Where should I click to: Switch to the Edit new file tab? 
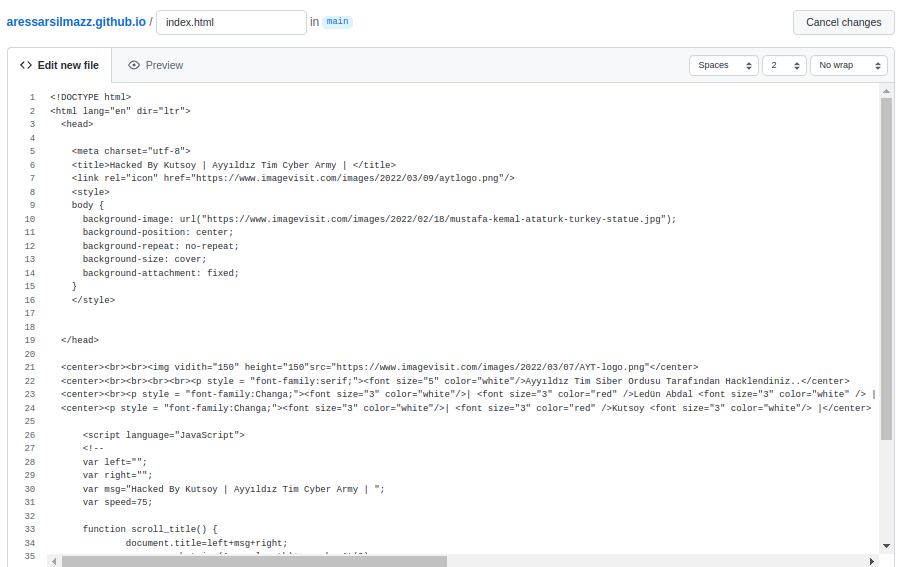(x=59, y=65)
